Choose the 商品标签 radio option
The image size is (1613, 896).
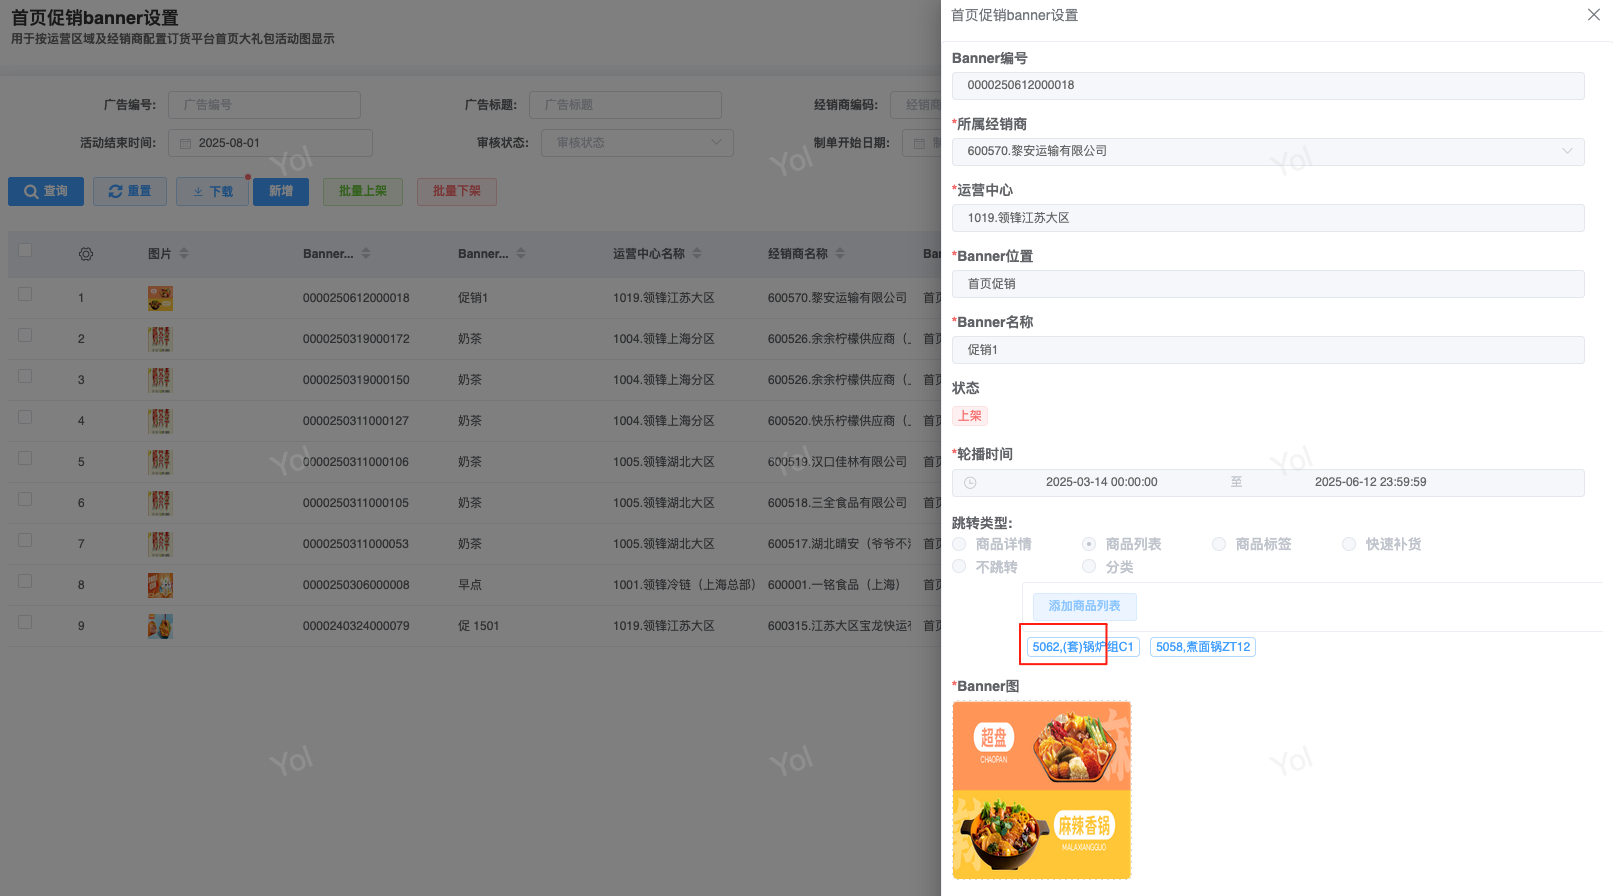(x=1219, y=544)
